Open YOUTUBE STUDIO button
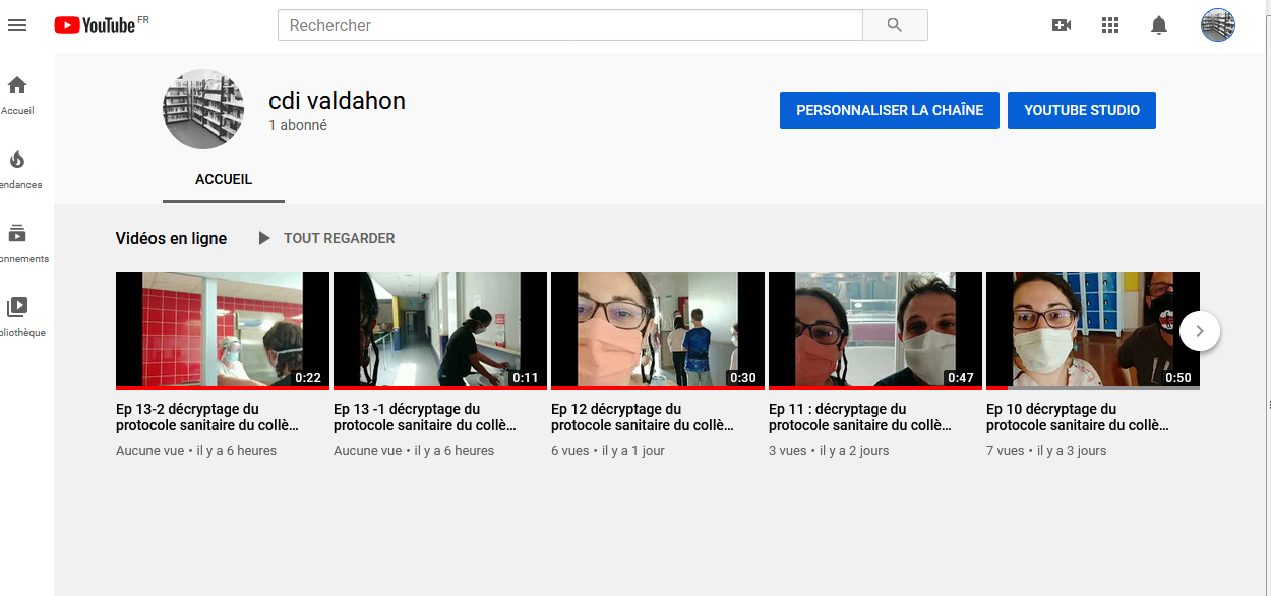Viewport: 1271px width, 596px height. pyautogui.click(x=1081, y=110)
